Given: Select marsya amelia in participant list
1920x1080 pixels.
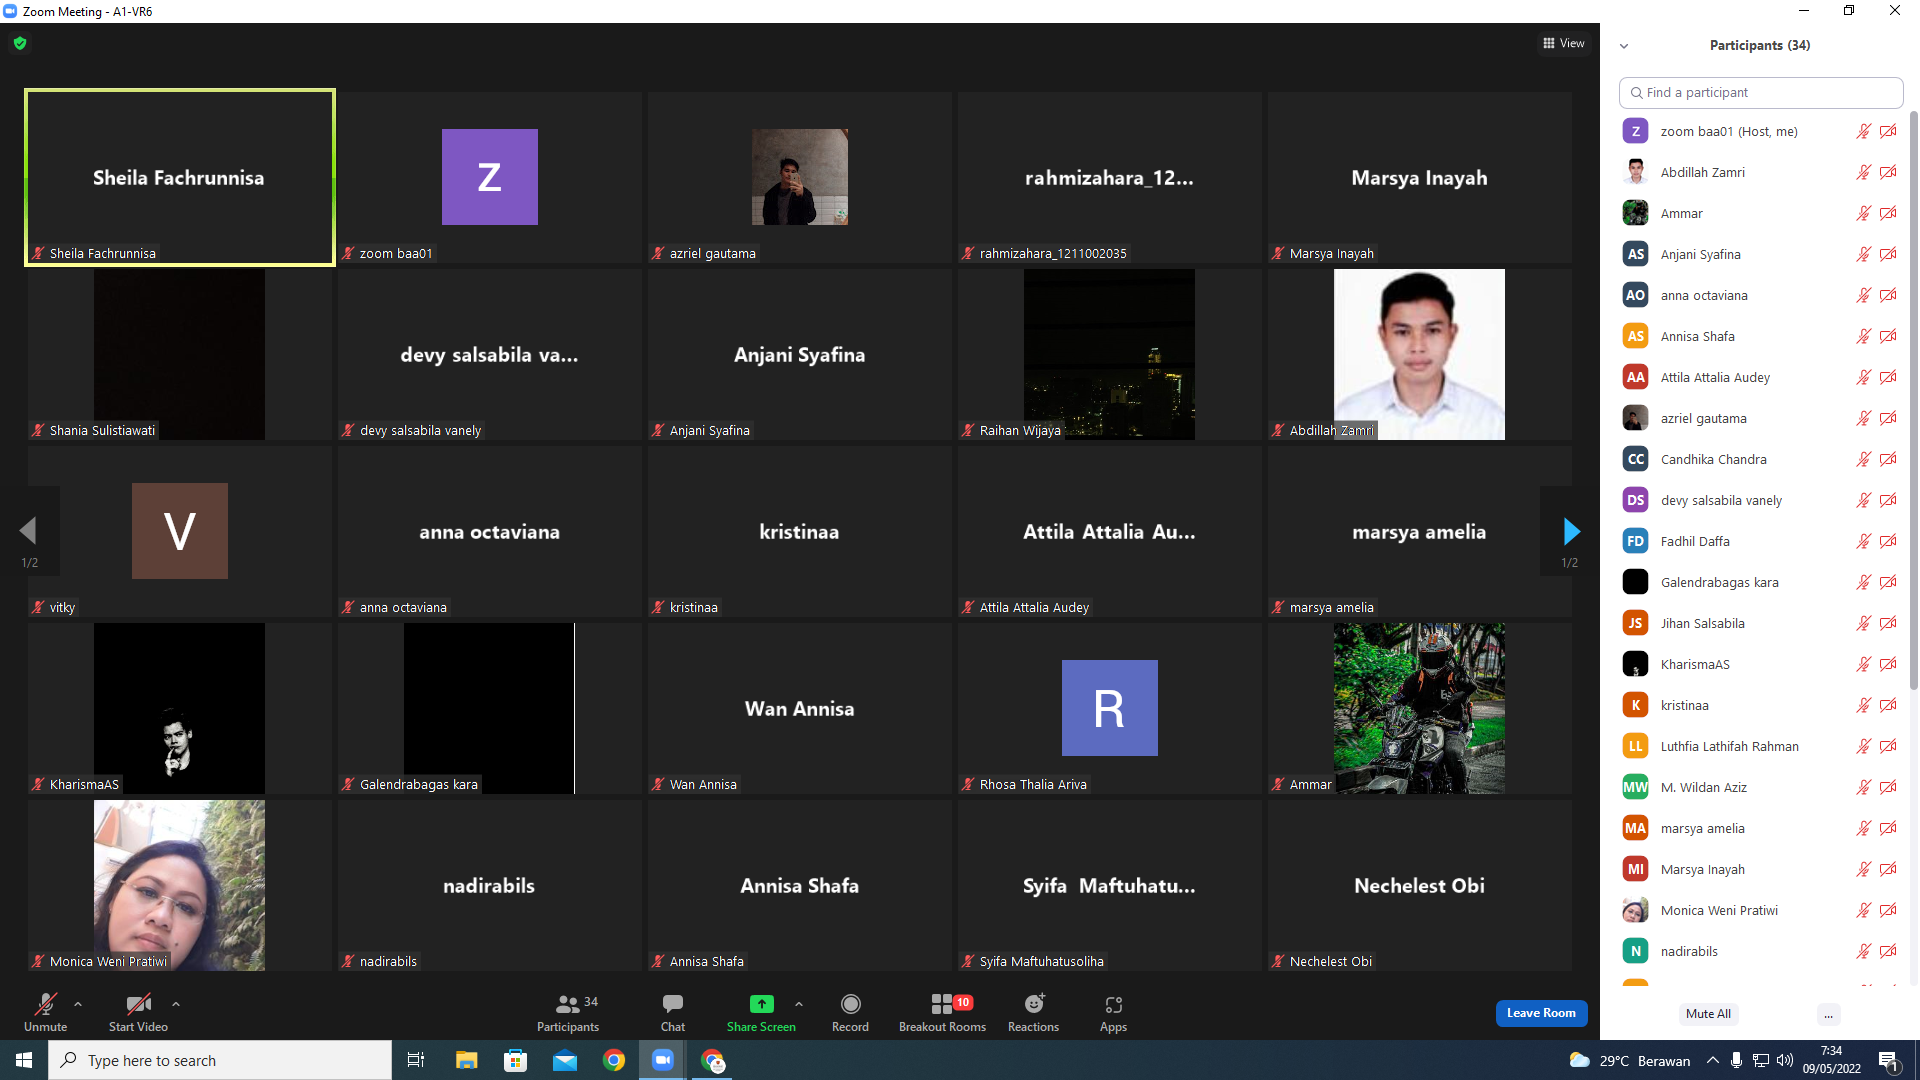Looking at the screenshot, I should [1760, 828].
